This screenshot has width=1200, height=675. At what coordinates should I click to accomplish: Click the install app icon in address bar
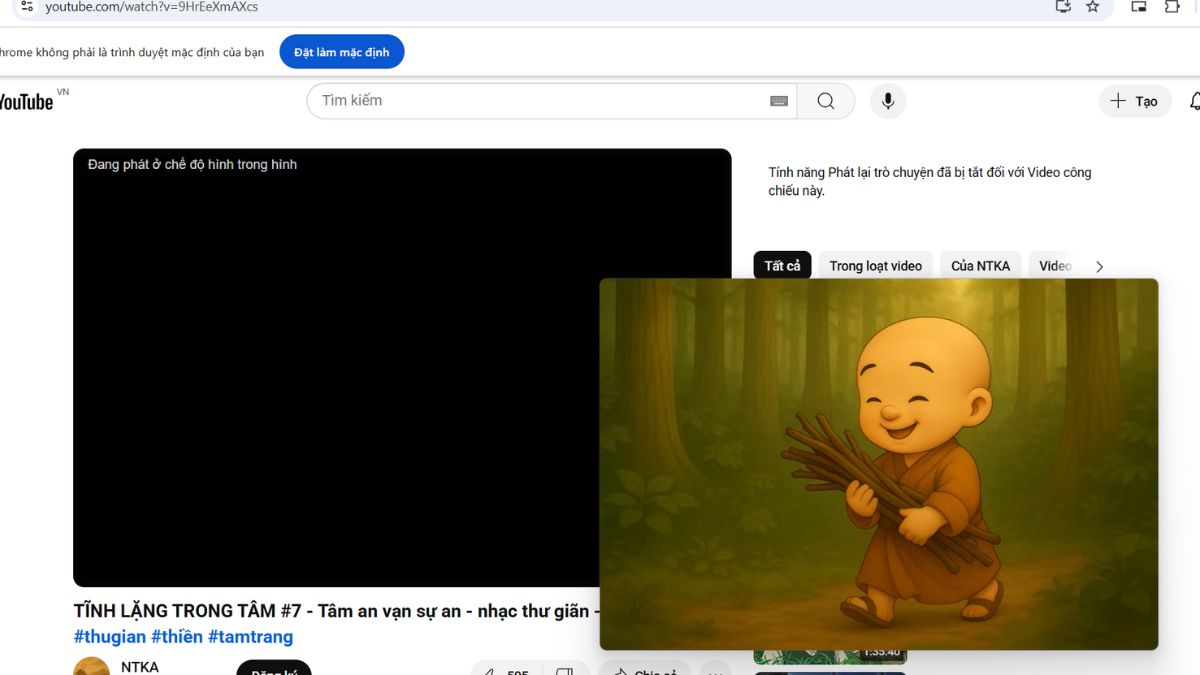tap(1063, 6)
